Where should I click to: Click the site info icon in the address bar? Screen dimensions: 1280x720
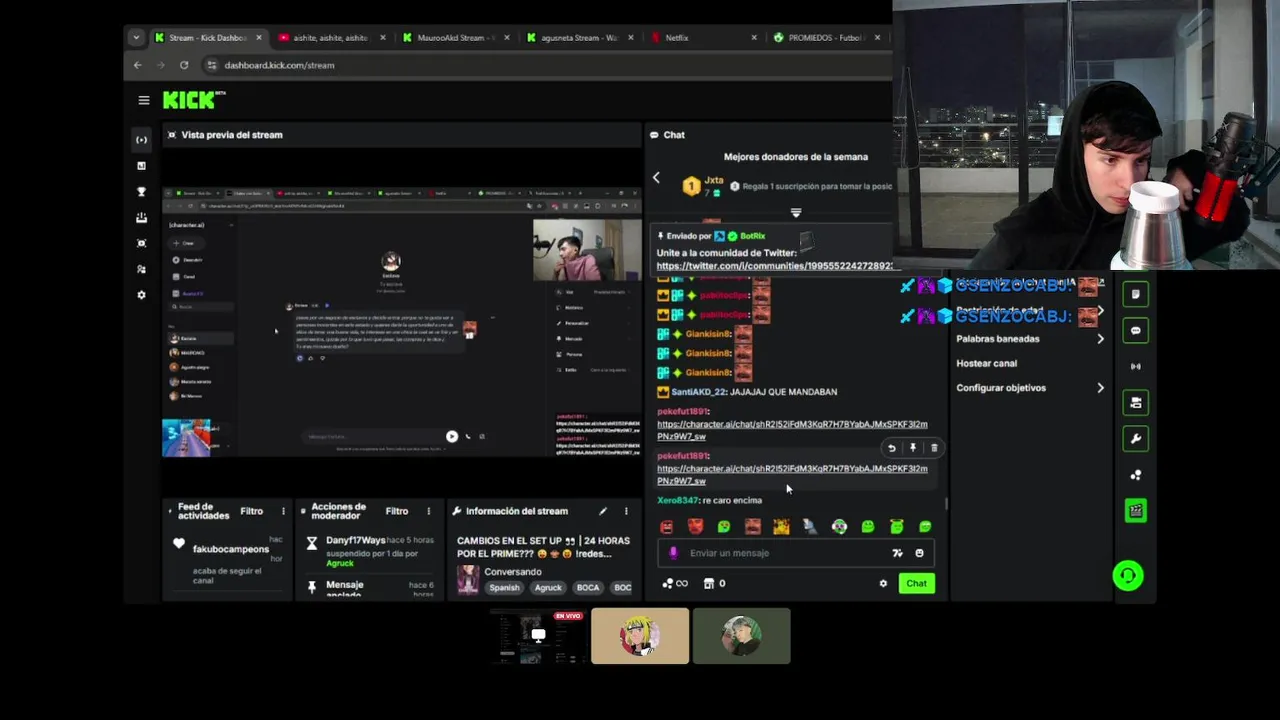(x=211, y=65)
